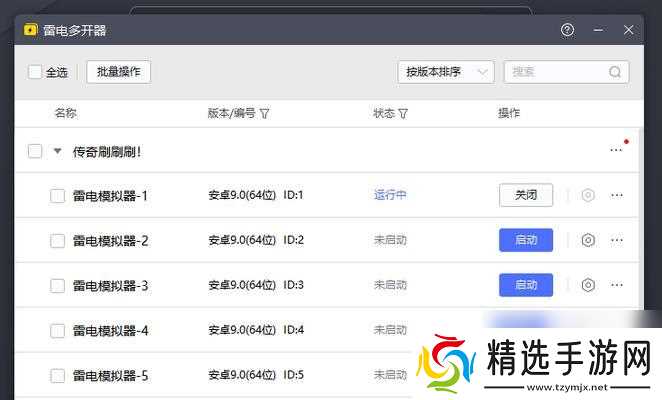Click the 雷电模拟器-3 name

tap(110, 286)
